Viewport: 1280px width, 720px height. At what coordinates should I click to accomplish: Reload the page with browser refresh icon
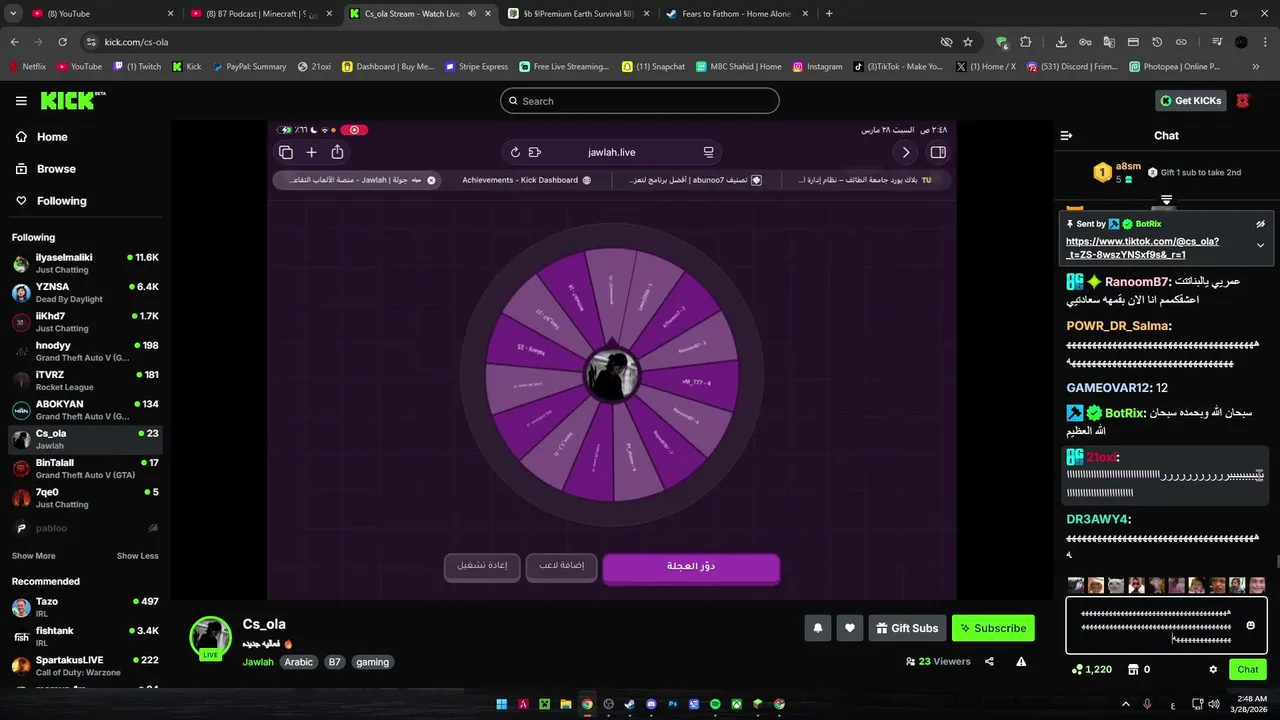pyautogui.click(x=62, y=42)
